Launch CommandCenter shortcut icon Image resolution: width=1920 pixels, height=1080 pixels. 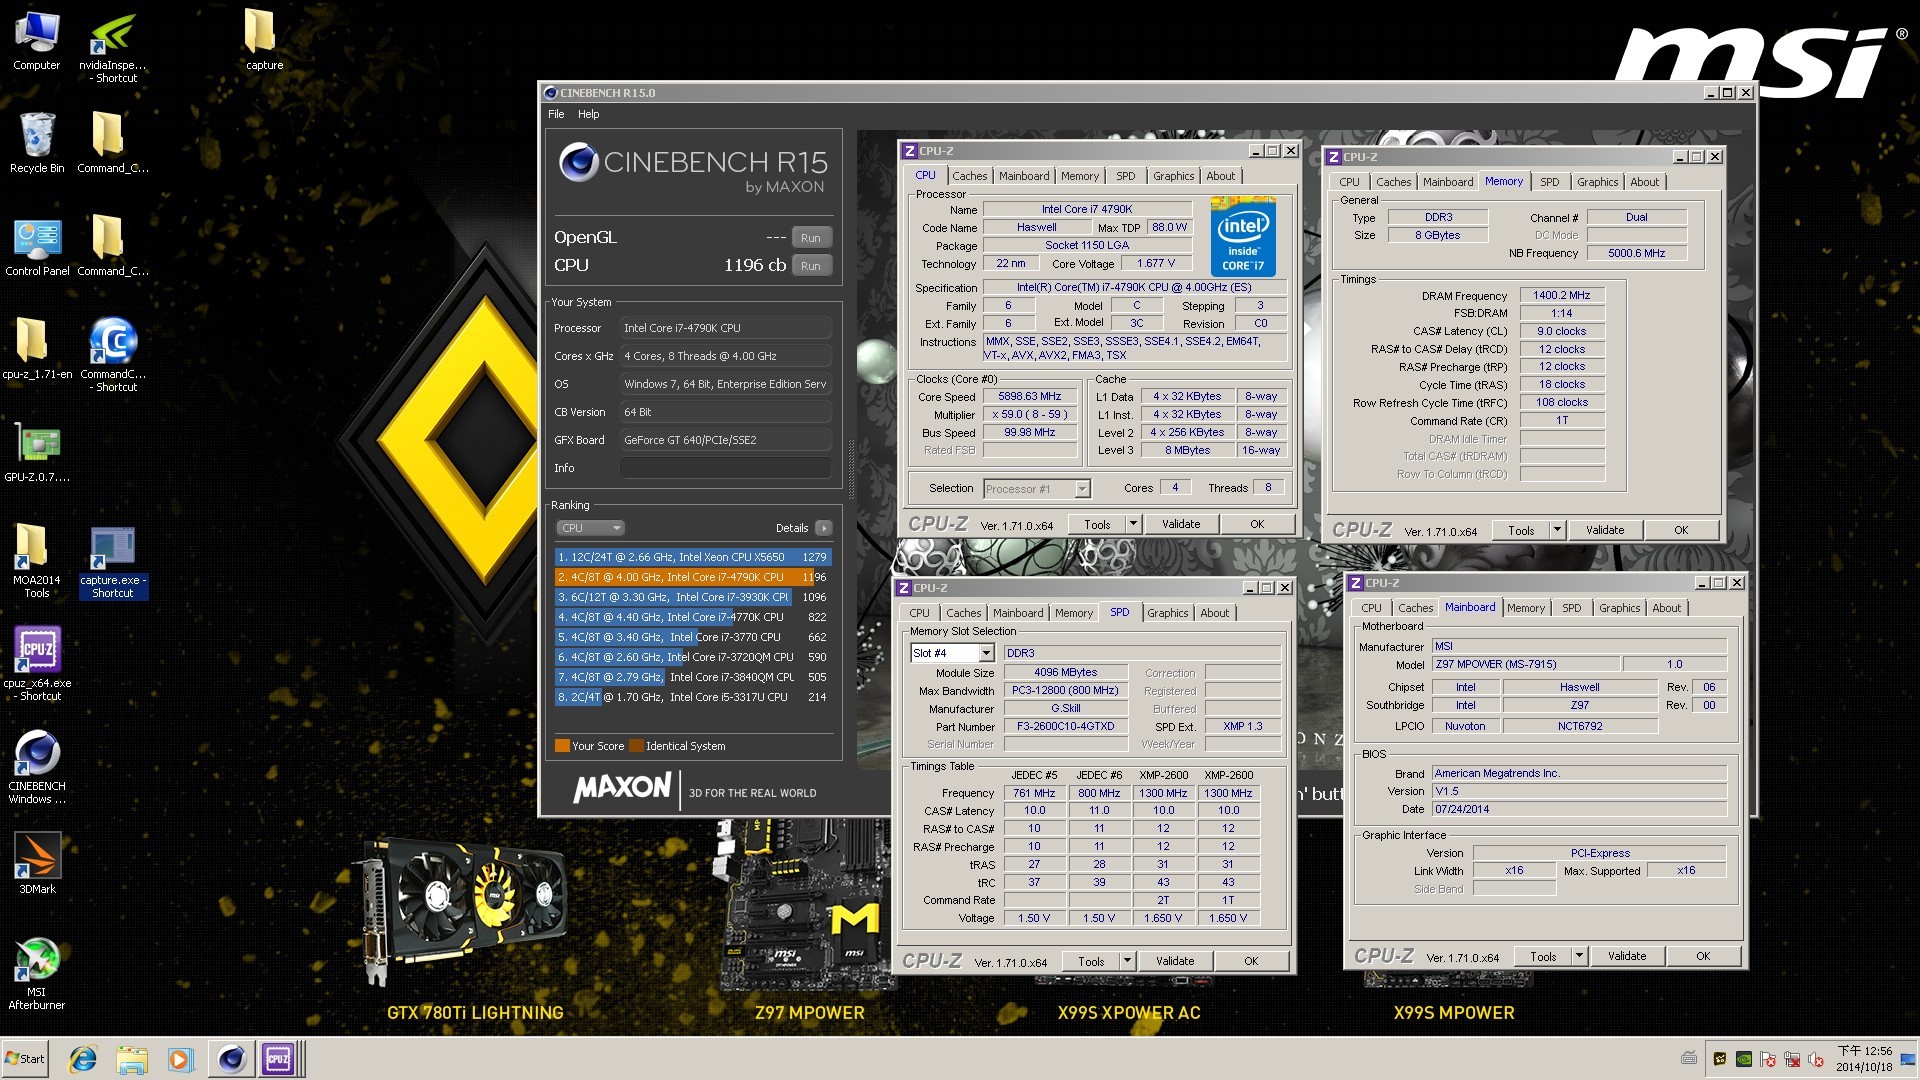(x=113, y=355)
